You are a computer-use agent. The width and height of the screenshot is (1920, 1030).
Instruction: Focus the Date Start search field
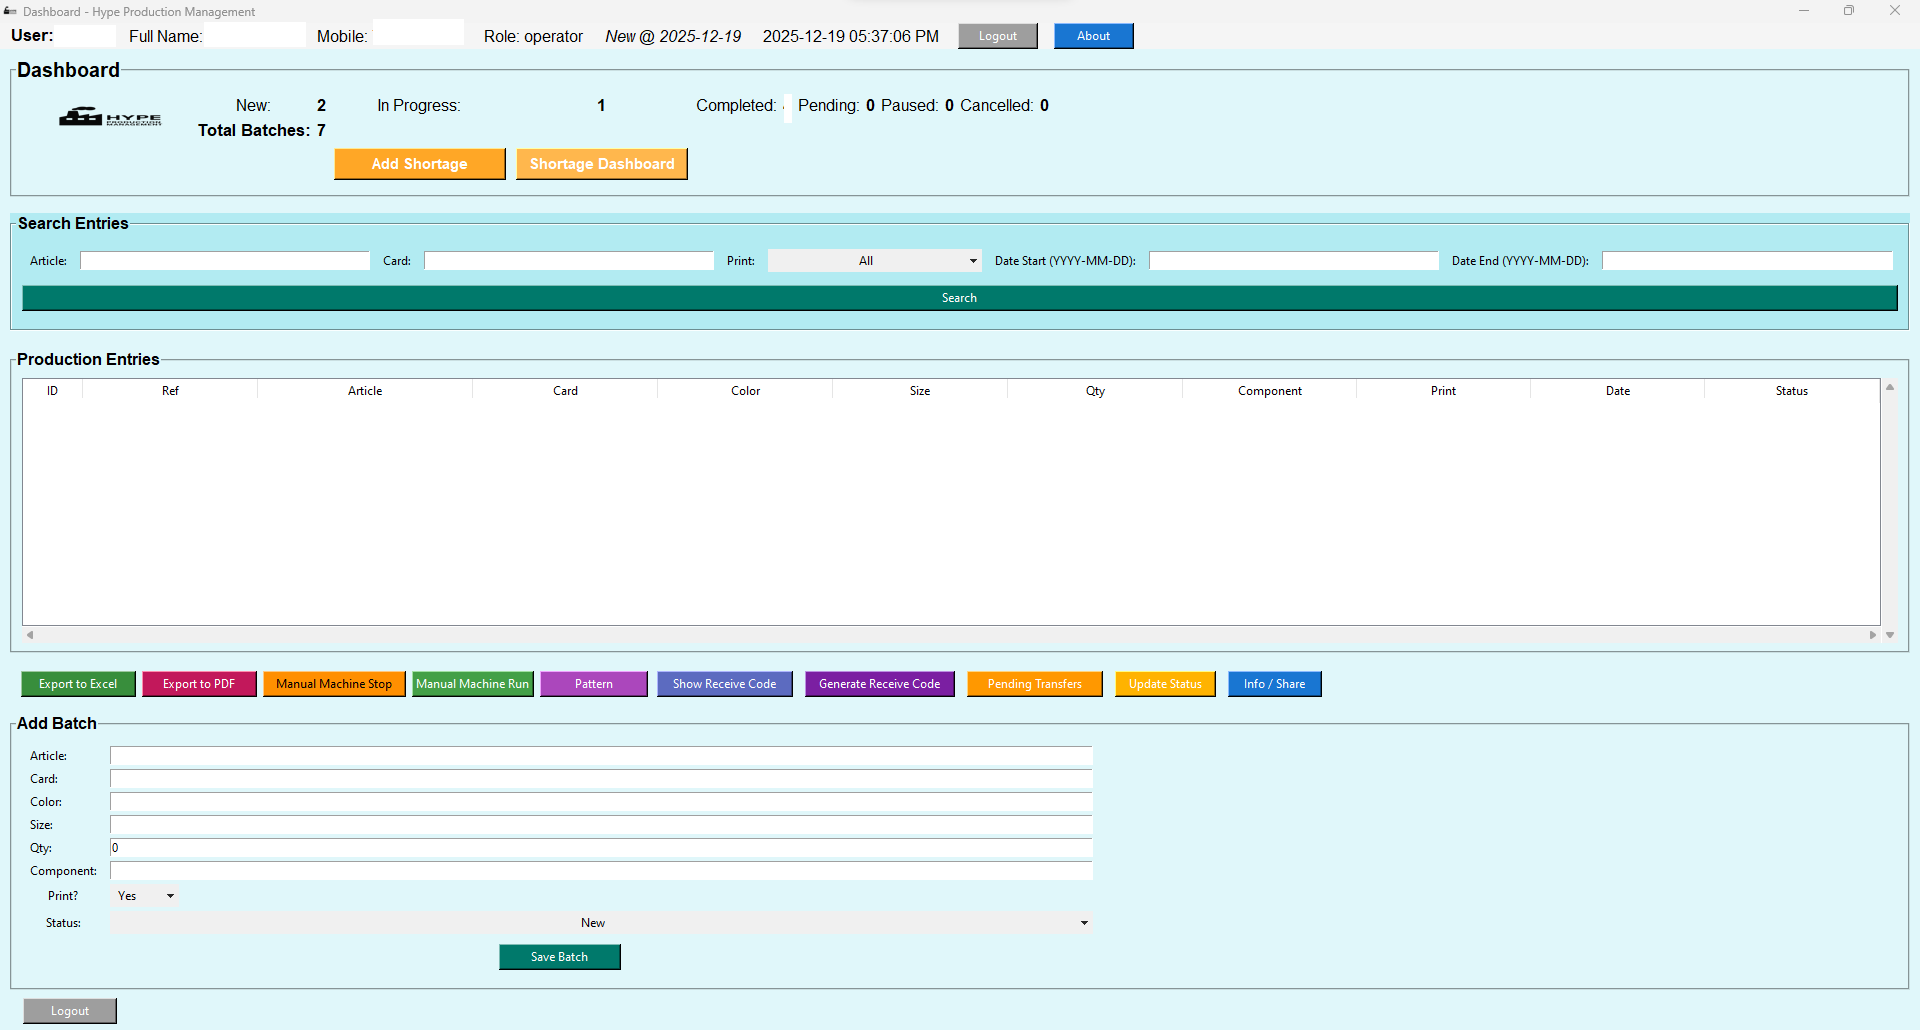(1293, 261)
